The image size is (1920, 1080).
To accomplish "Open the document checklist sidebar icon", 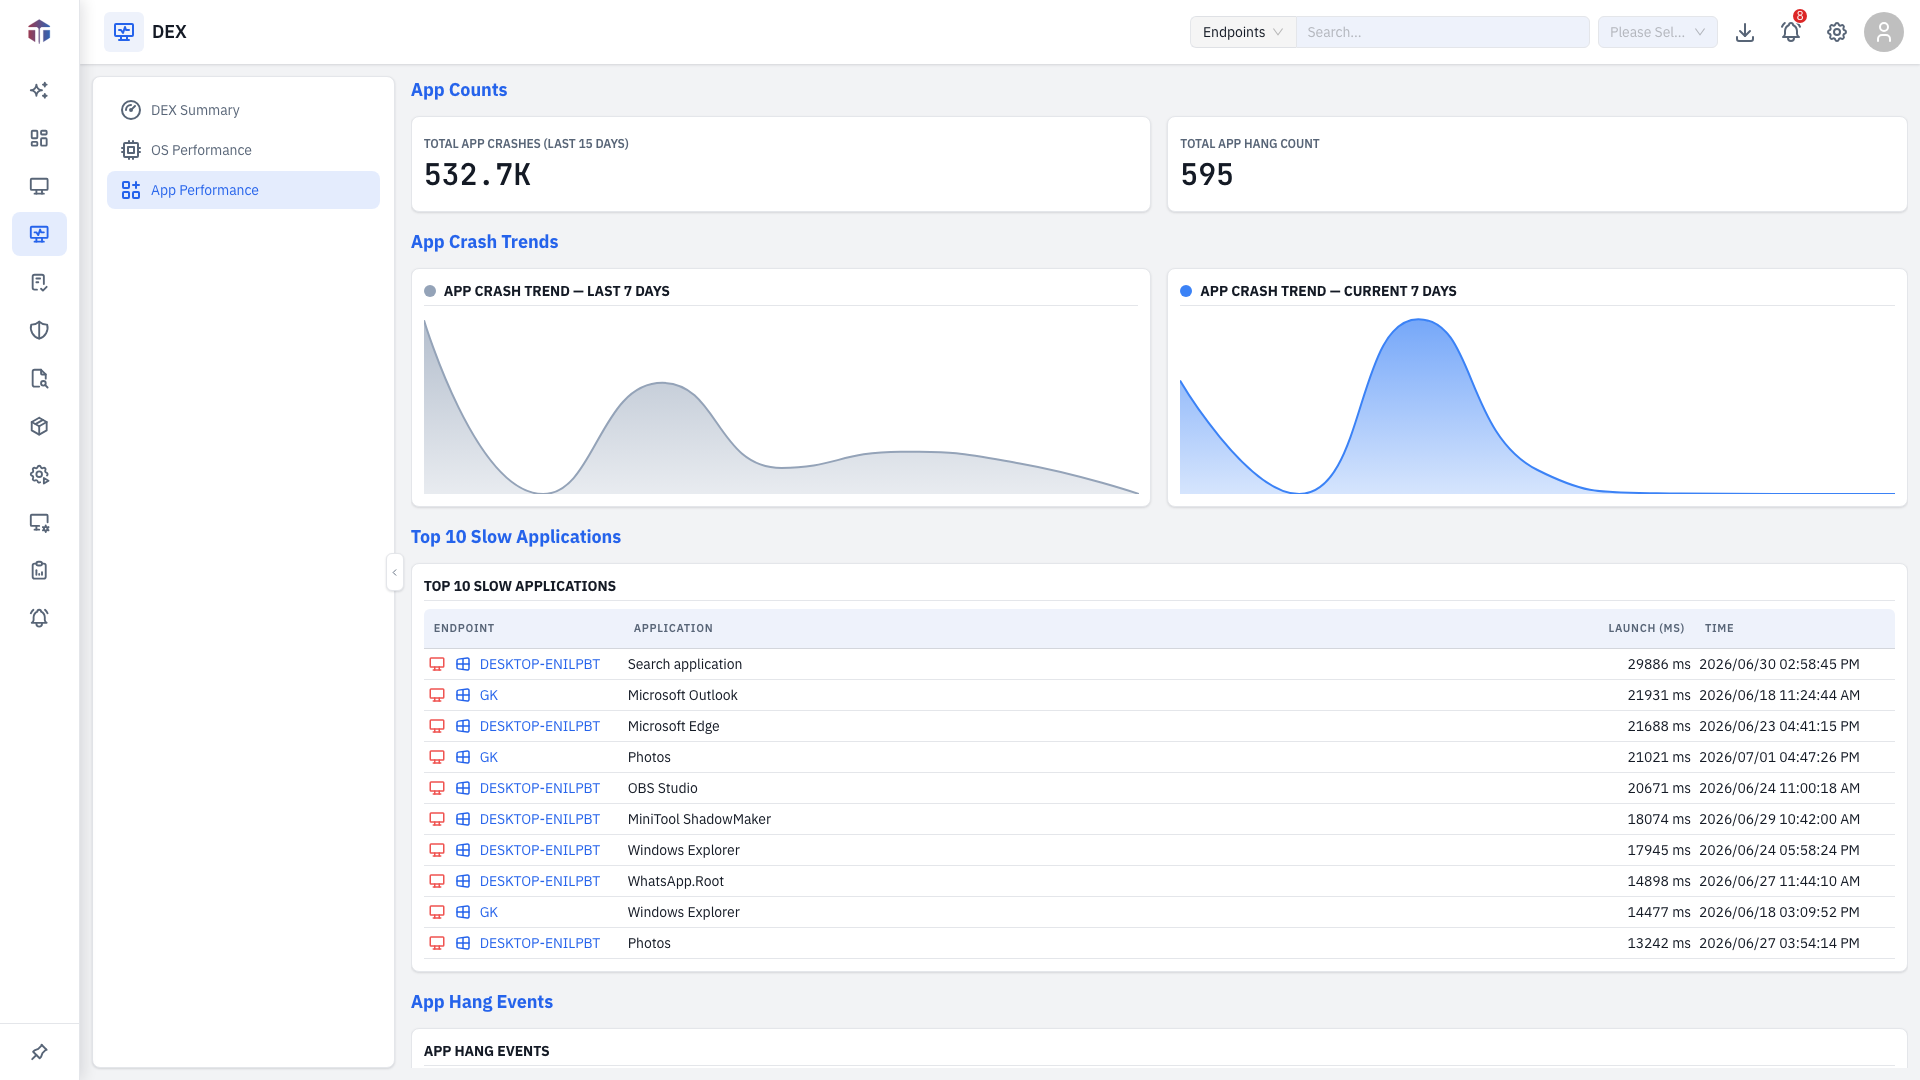I will coord(39,282).
